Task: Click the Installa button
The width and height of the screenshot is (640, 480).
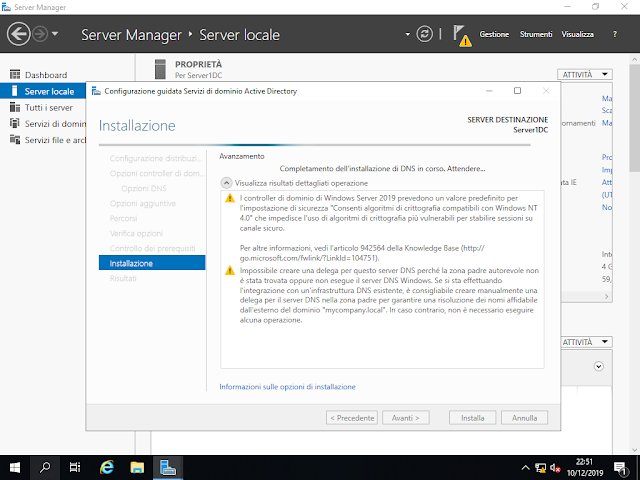Action: pyautogui.click(x=473, y=418)
